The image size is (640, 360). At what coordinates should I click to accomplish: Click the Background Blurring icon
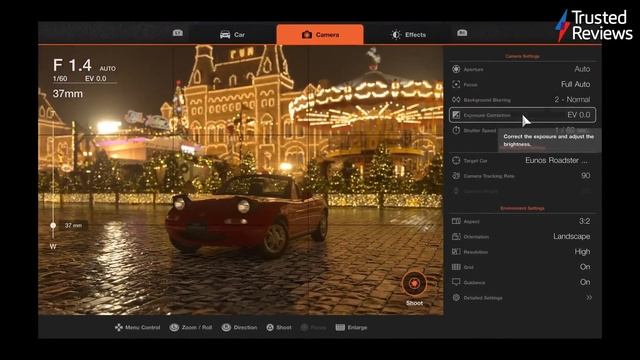(456, 100)
